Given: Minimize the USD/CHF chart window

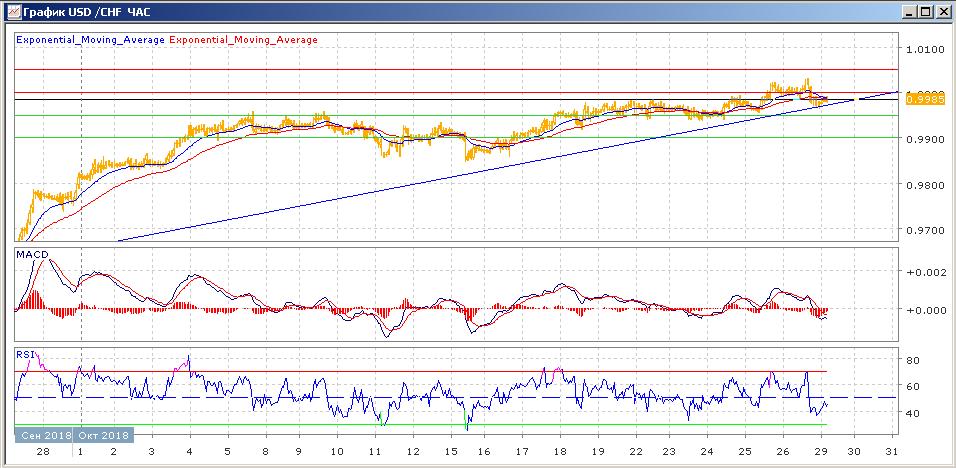Looking at the screenshot, I should click(910, 12).
